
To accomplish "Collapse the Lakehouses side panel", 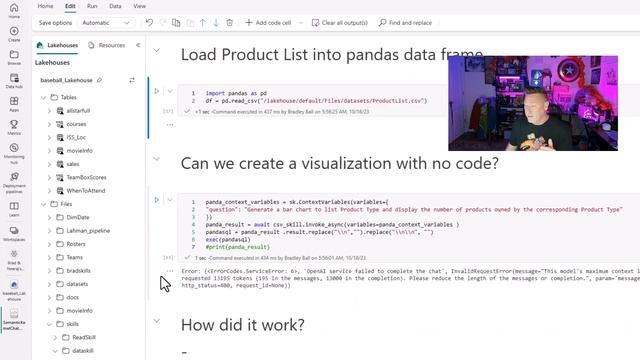I will coord(138,45).
